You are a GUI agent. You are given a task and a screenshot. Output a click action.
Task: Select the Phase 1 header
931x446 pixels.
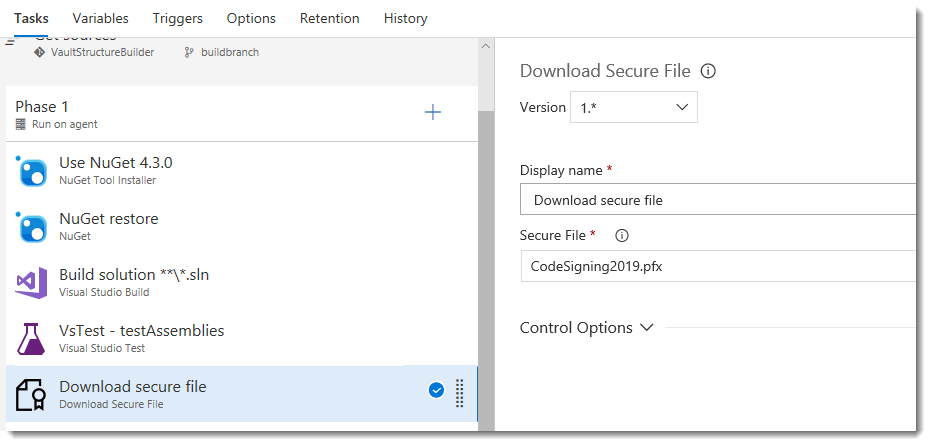click(x=242, y=113)
